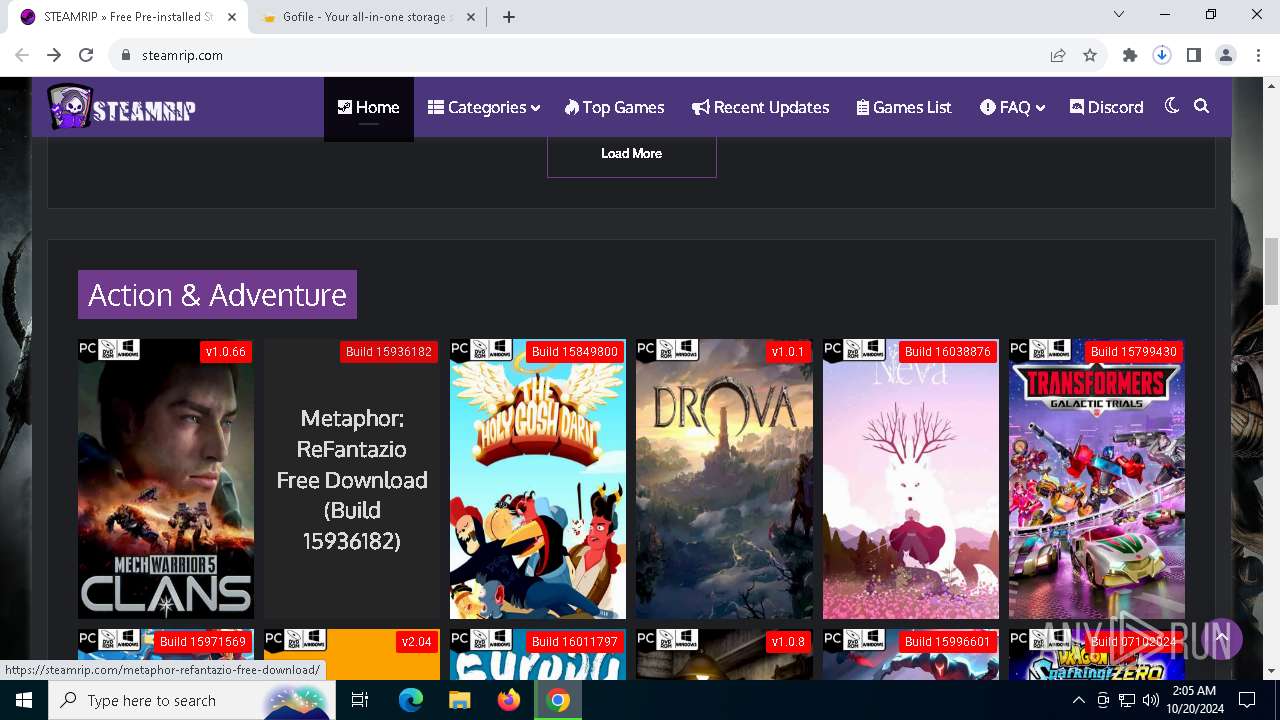1280x720 pixels.
Task: Click the v1.0.1 version badge on Drova
Action: 788,352
